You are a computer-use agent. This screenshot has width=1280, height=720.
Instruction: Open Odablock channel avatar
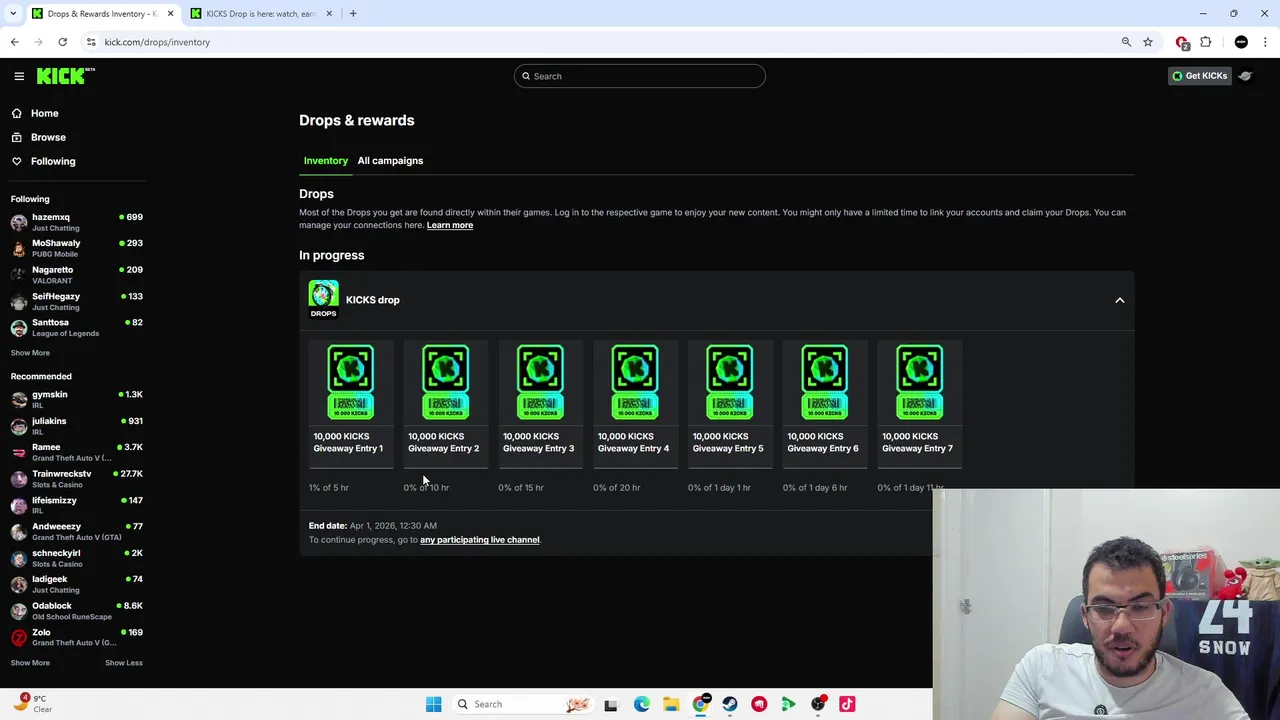click(x=19, y=611)
